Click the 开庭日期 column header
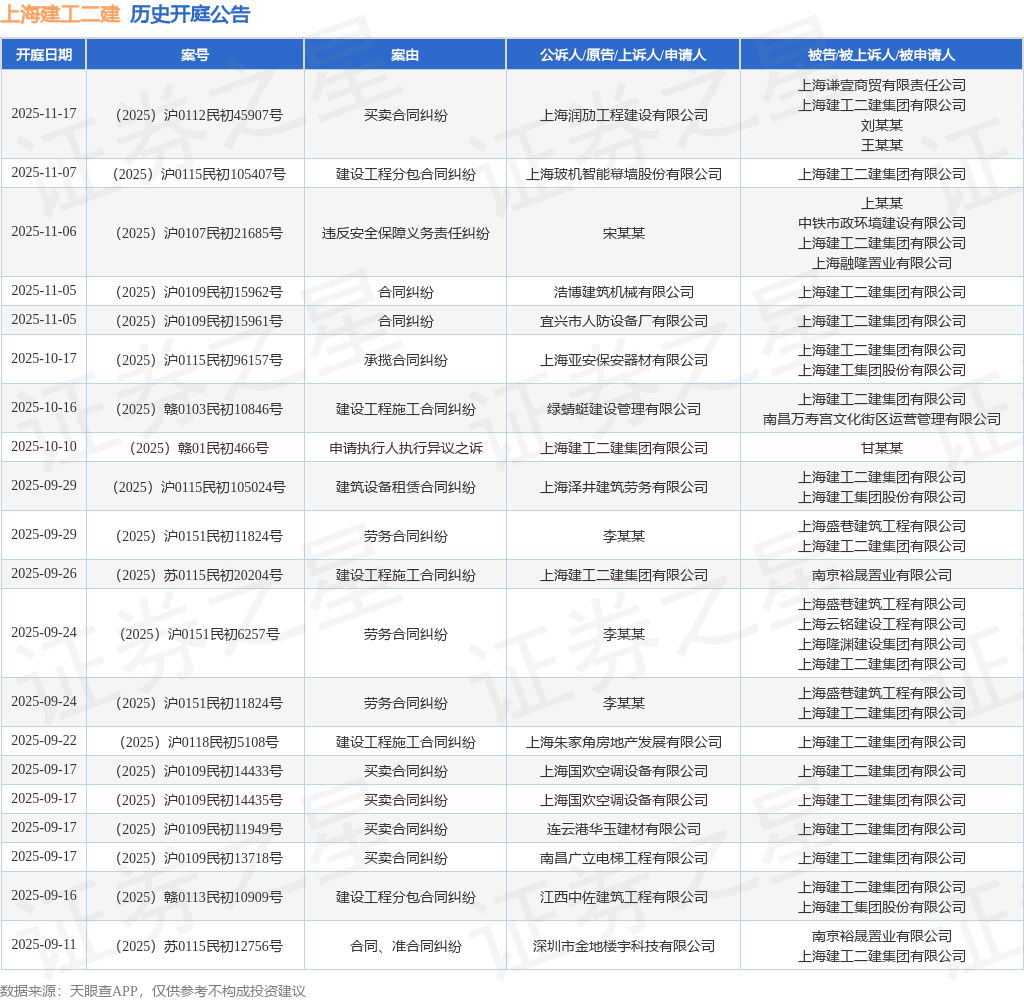 [44, 55]
